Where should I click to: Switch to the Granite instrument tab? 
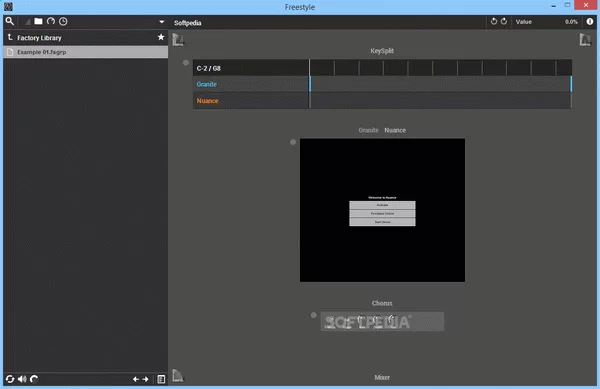point(368,130)
